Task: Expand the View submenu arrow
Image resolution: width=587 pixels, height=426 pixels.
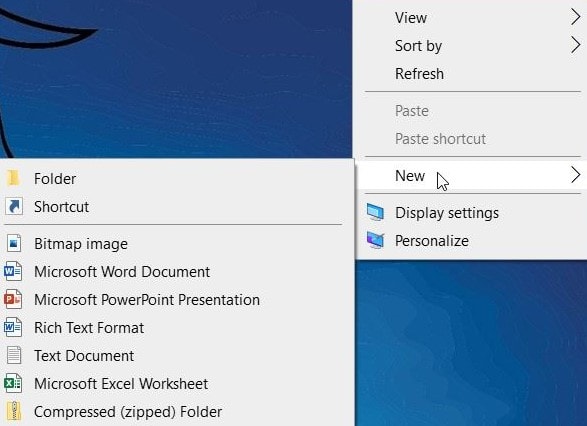Action: coord(575,17)
